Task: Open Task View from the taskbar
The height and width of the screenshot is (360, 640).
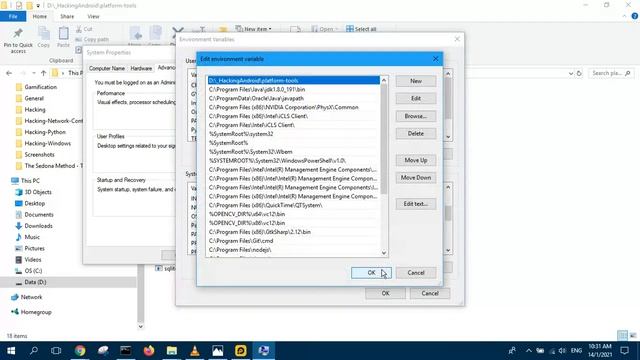Action: (56, 351)
